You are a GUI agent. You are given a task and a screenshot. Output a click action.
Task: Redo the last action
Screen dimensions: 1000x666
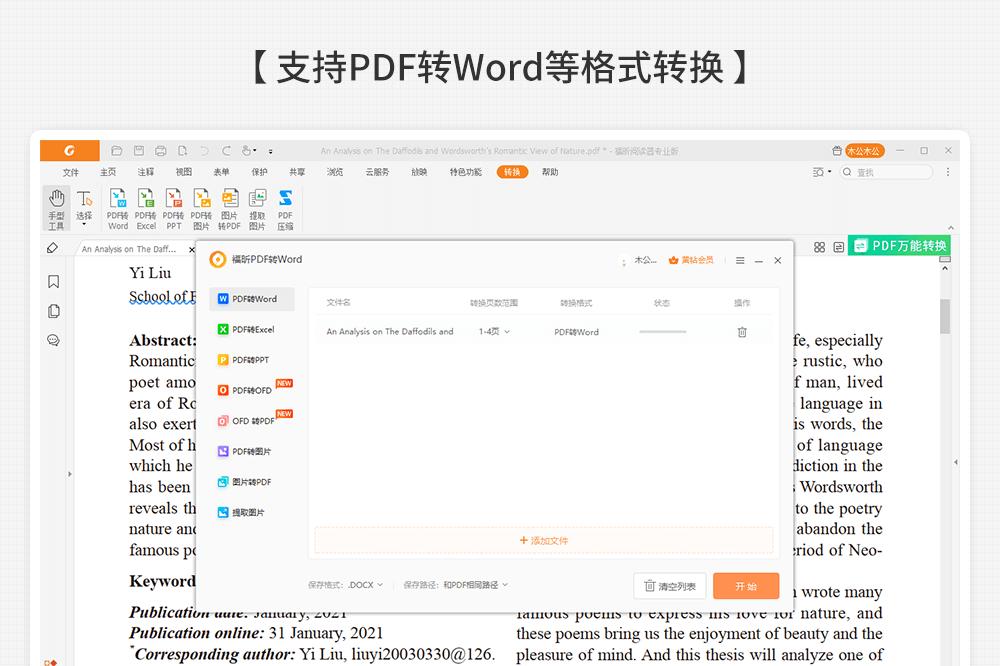[x=226, y=151]
